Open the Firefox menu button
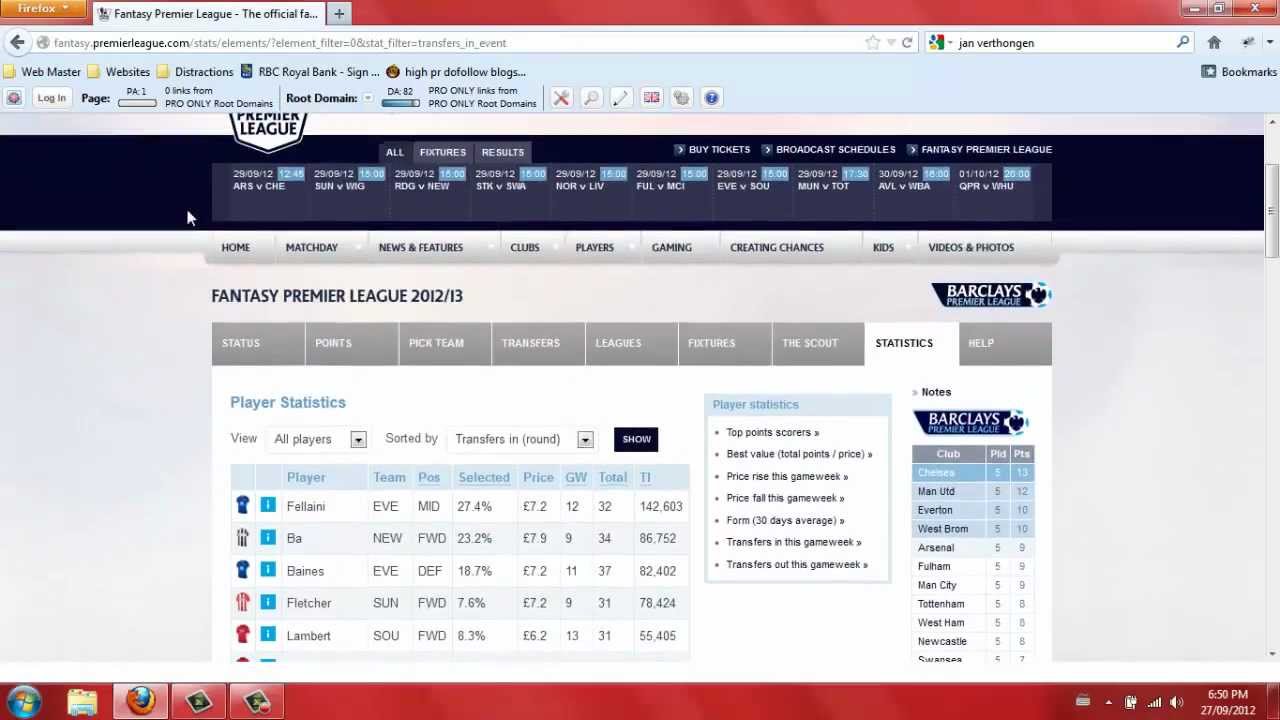The image size is (1280, 720). pyautogui.click(x=44, y=9)
